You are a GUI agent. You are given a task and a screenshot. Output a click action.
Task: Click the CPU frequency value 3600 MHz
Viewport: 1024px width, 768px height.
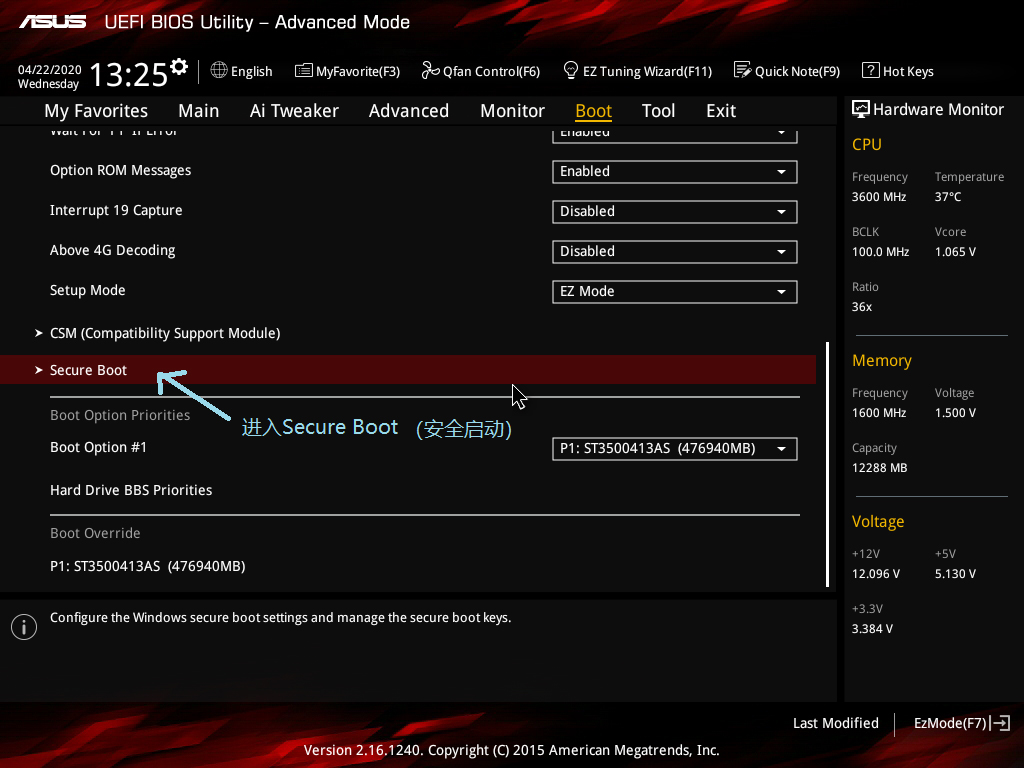pyautogui.click(x=879, y=197)
